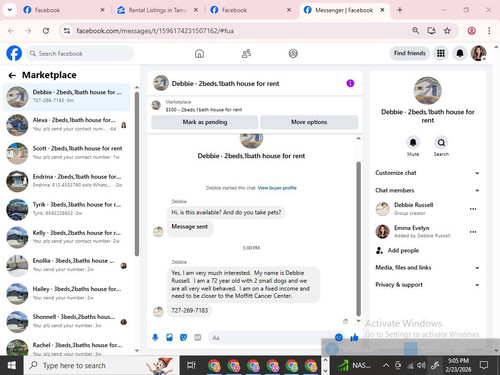
Task: Open Chrome profile icon in toolbar
Action: click(x=471, y=31)
